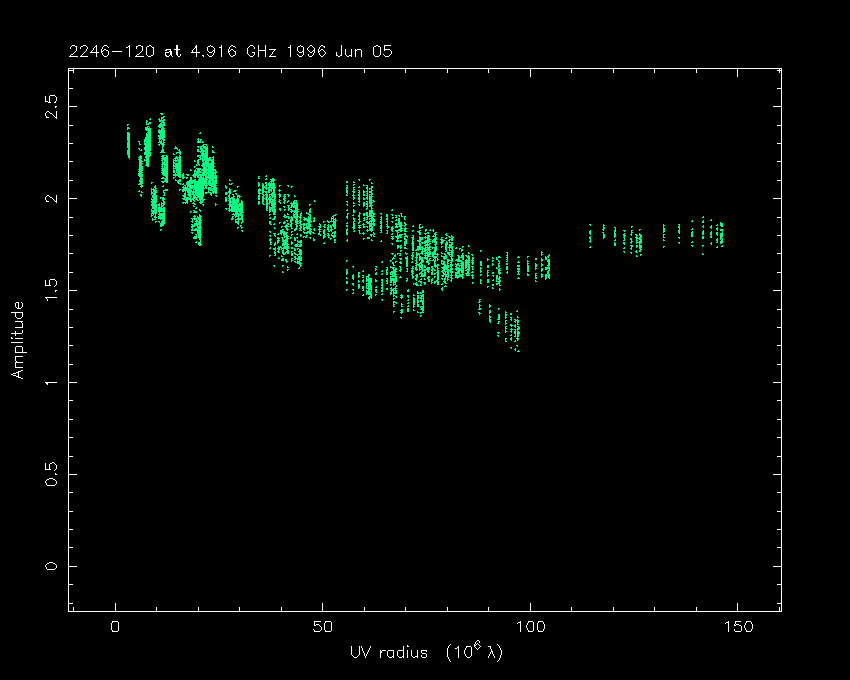This screenshot has height=680, width=850.
Task: Click the '0' tick label on x-axis
Action: [116, 627]
